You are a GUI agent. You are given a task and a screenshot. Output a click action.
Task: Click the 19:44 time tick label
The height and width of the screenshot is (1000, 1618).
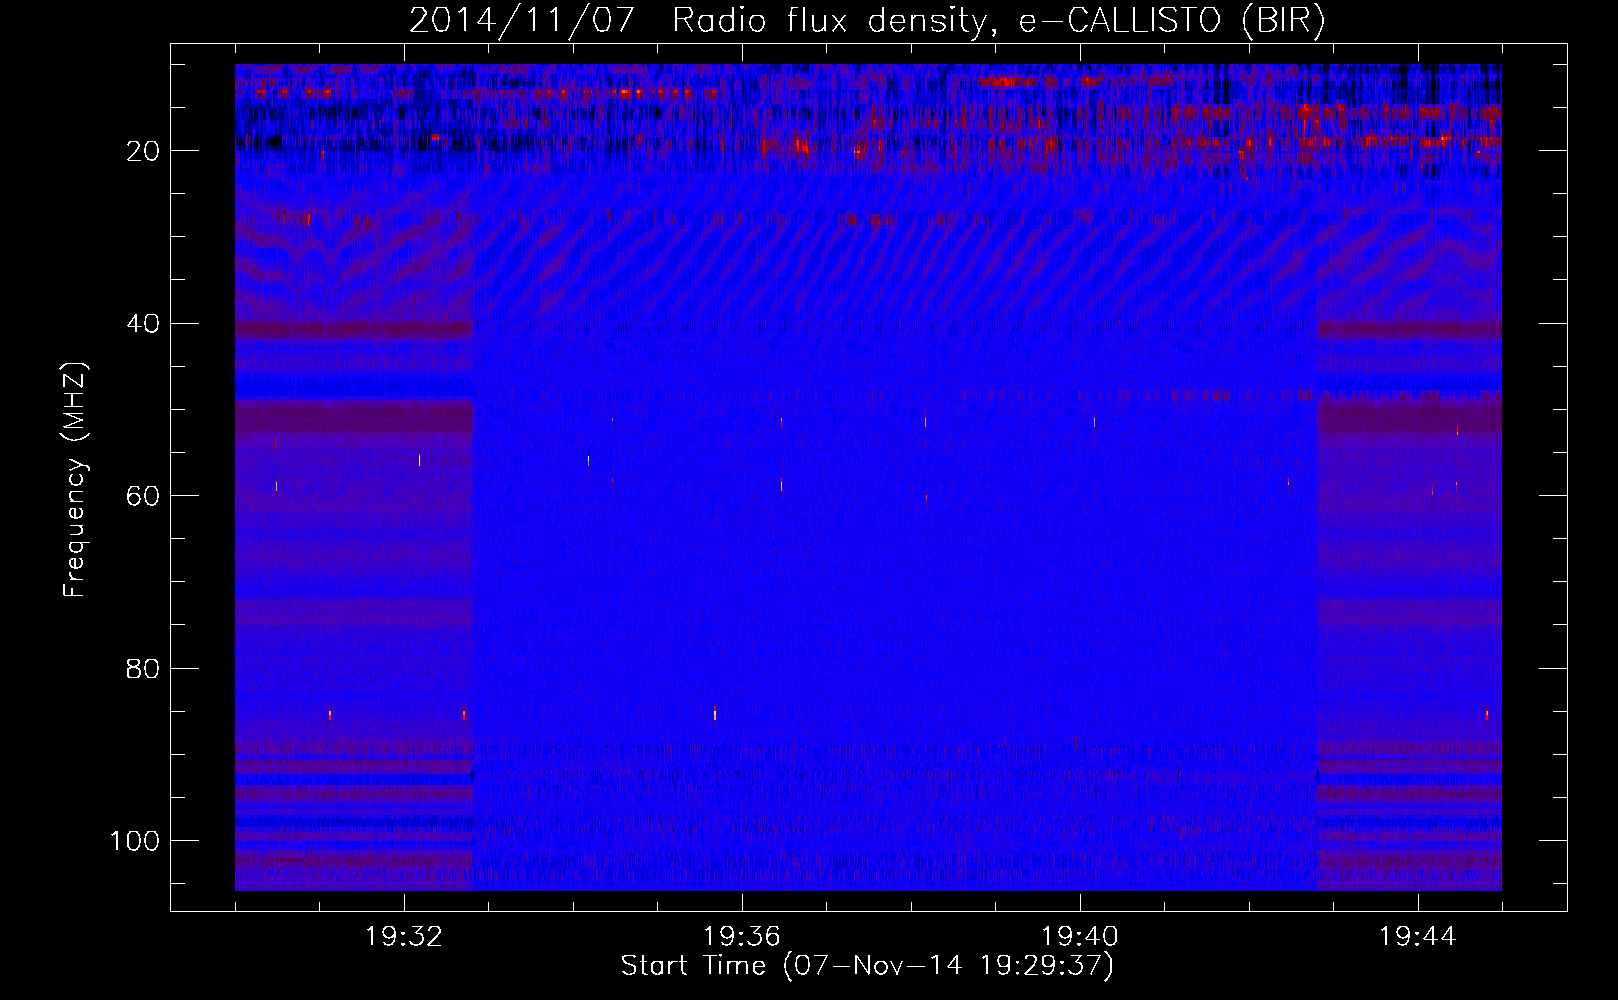[x=1418, y=937]
